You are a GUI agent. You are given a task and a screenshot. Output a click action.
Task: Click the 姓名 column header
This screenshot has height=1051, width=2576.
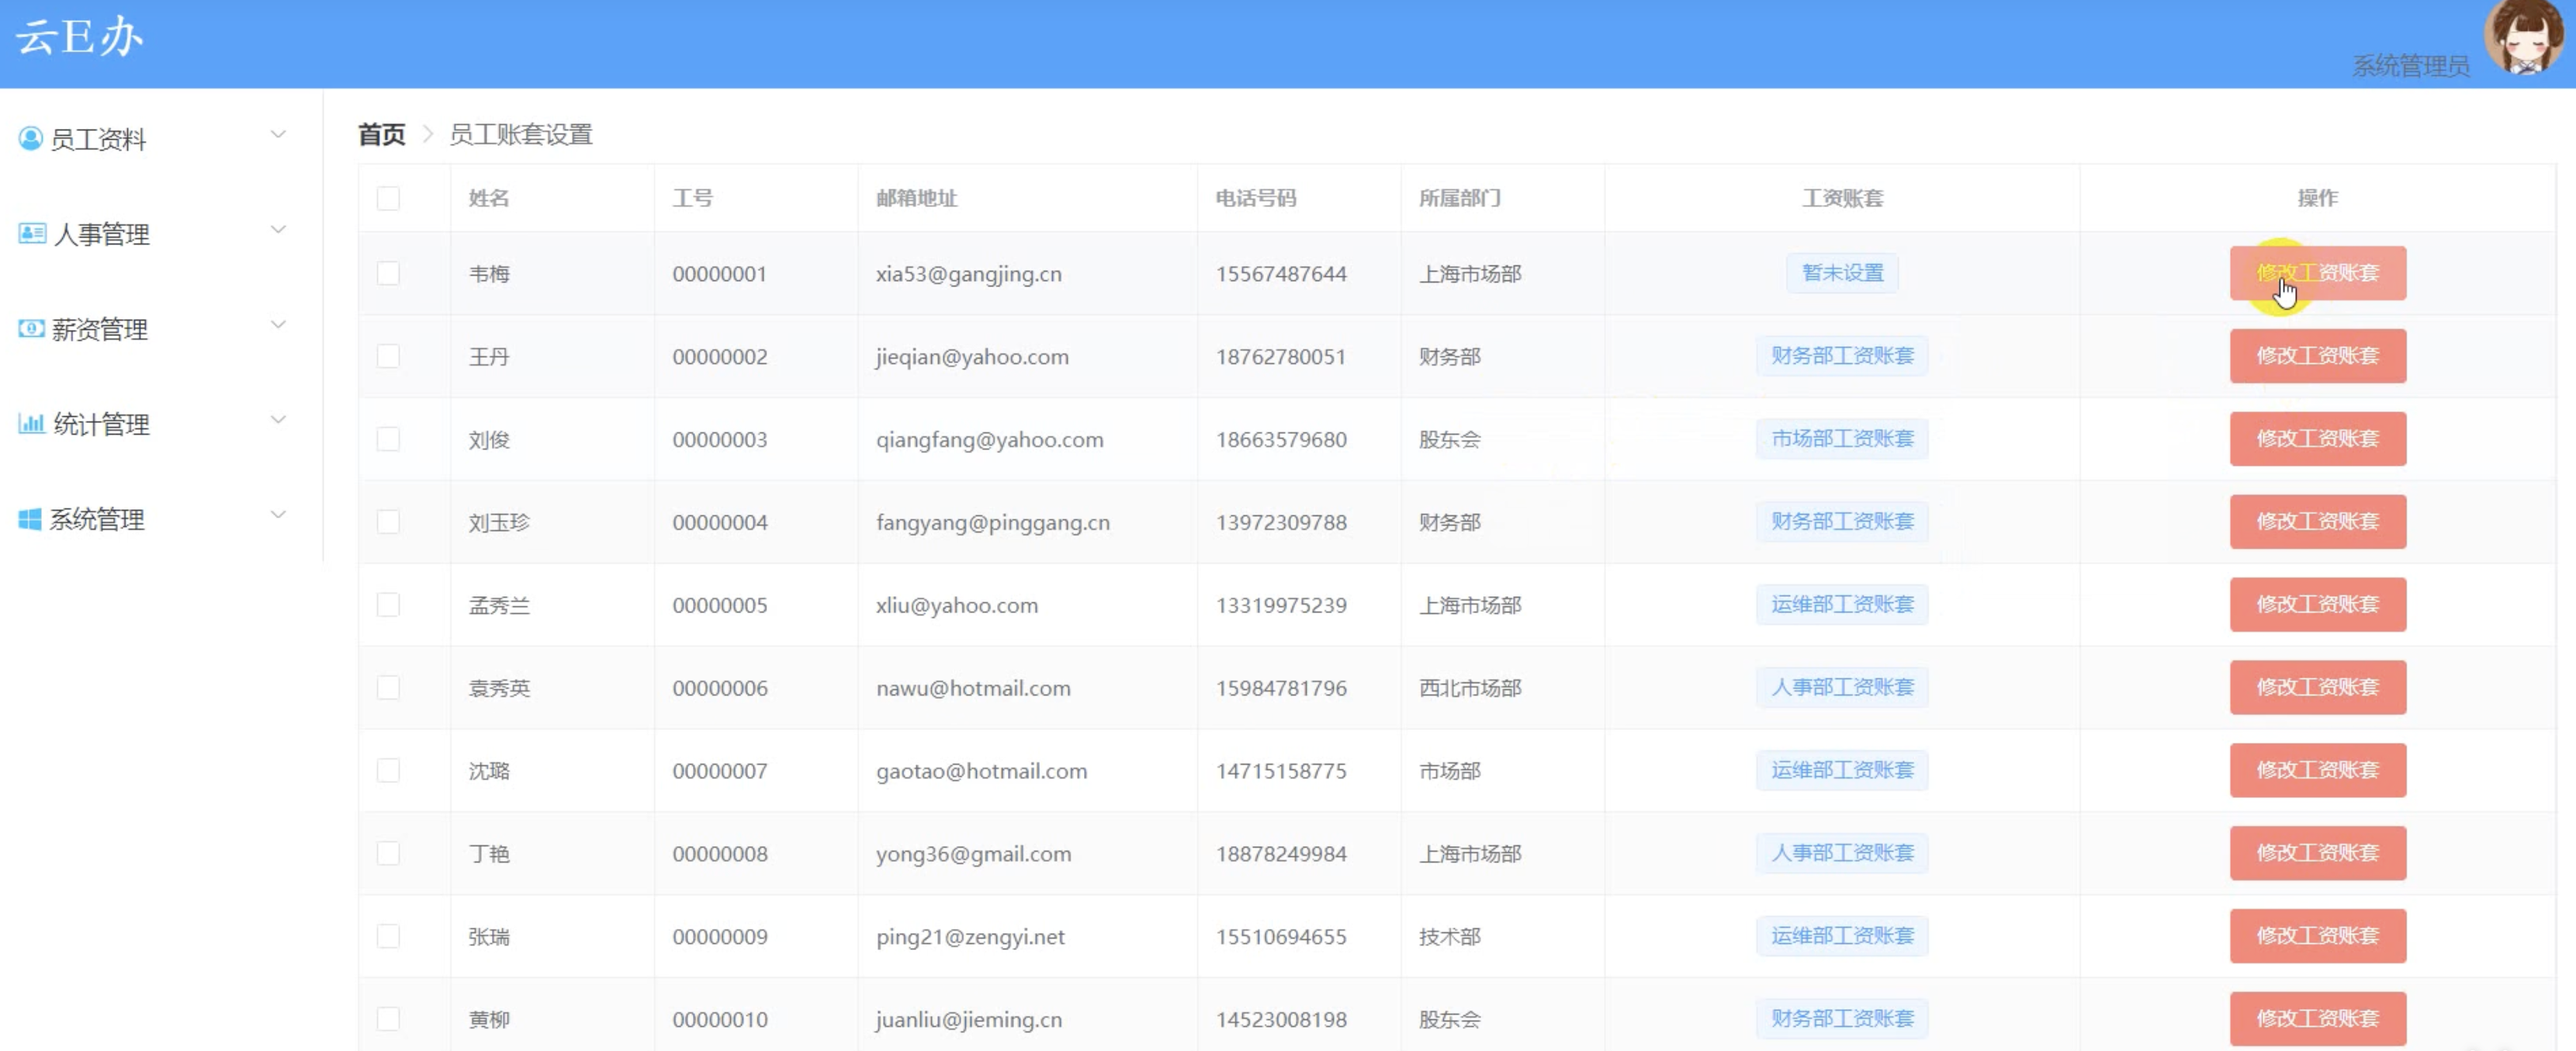[x=489, y=198]
